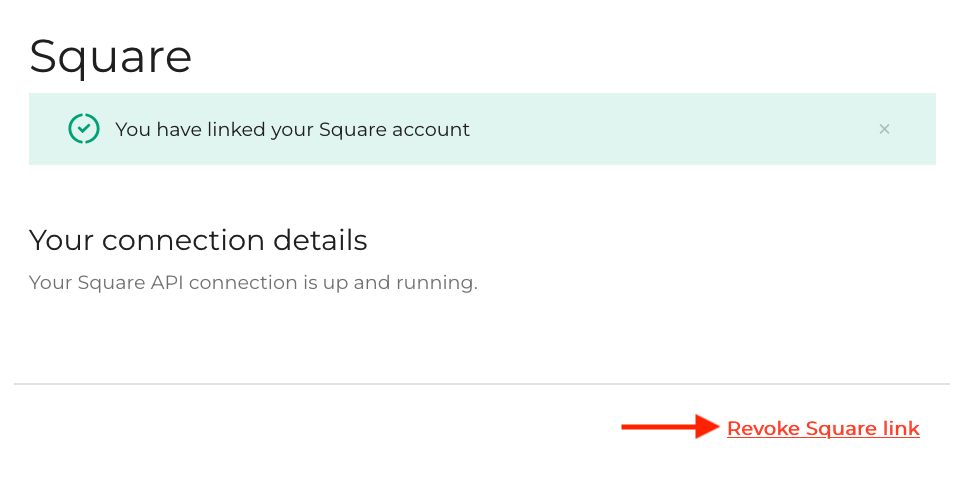Image resolution: width=965 pixels, height=488 pixels.
Task: Click the word account in the alert
Action: [x=433, y=130]
